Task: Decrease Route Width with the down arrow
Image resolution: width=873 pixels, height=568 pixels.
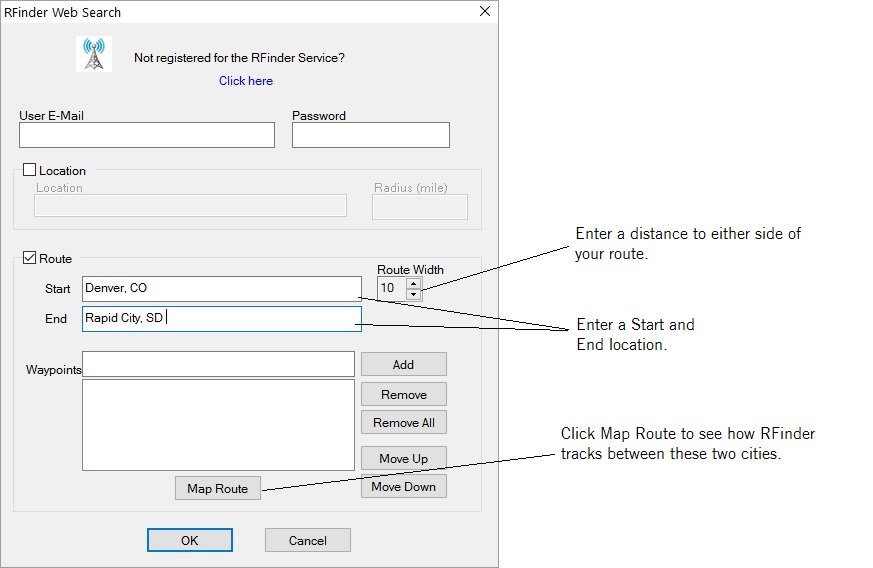Action: click(x=413, y=294)
